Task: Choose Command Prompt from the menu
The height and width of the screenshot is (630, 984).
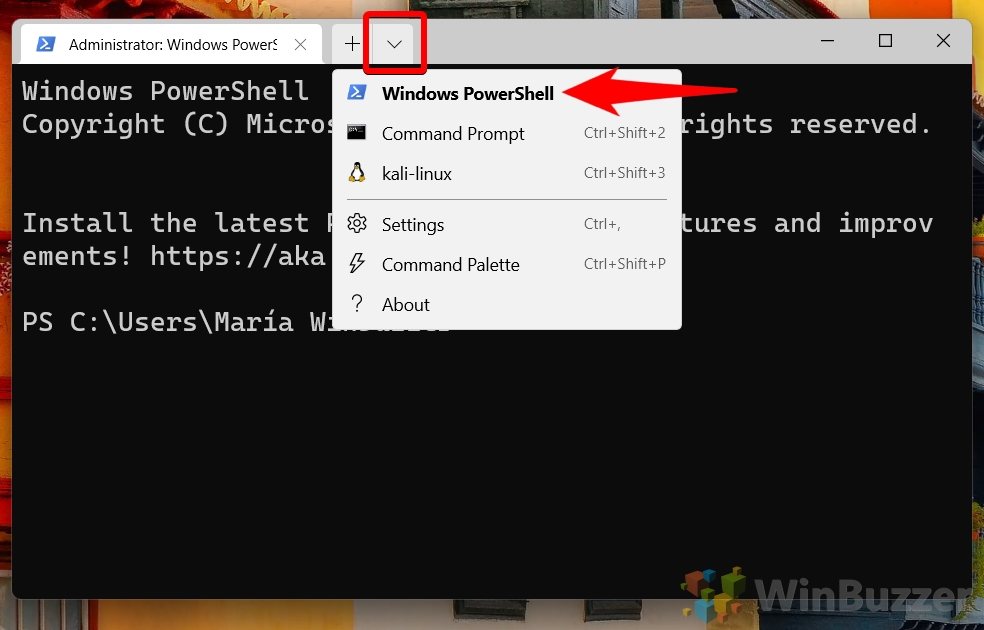Action: tap(506, 134)
